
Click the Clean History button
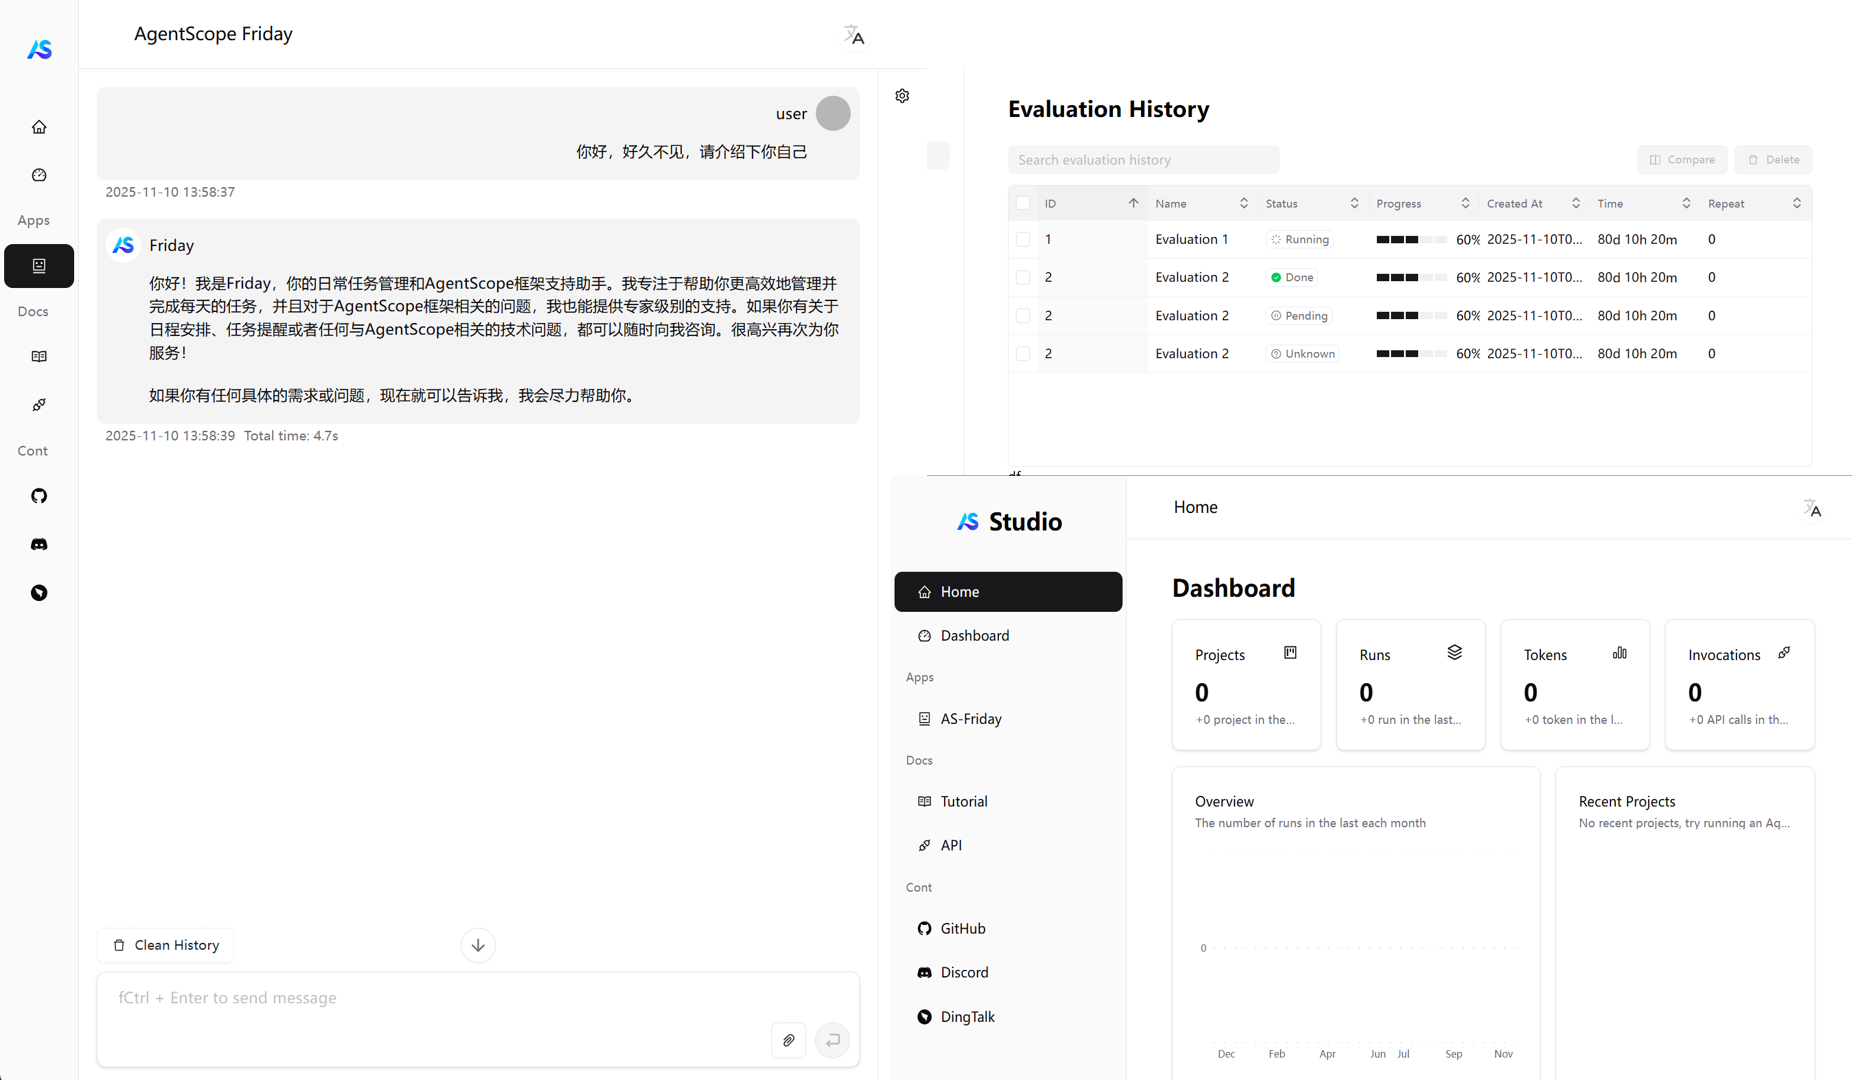coord(166,945)
